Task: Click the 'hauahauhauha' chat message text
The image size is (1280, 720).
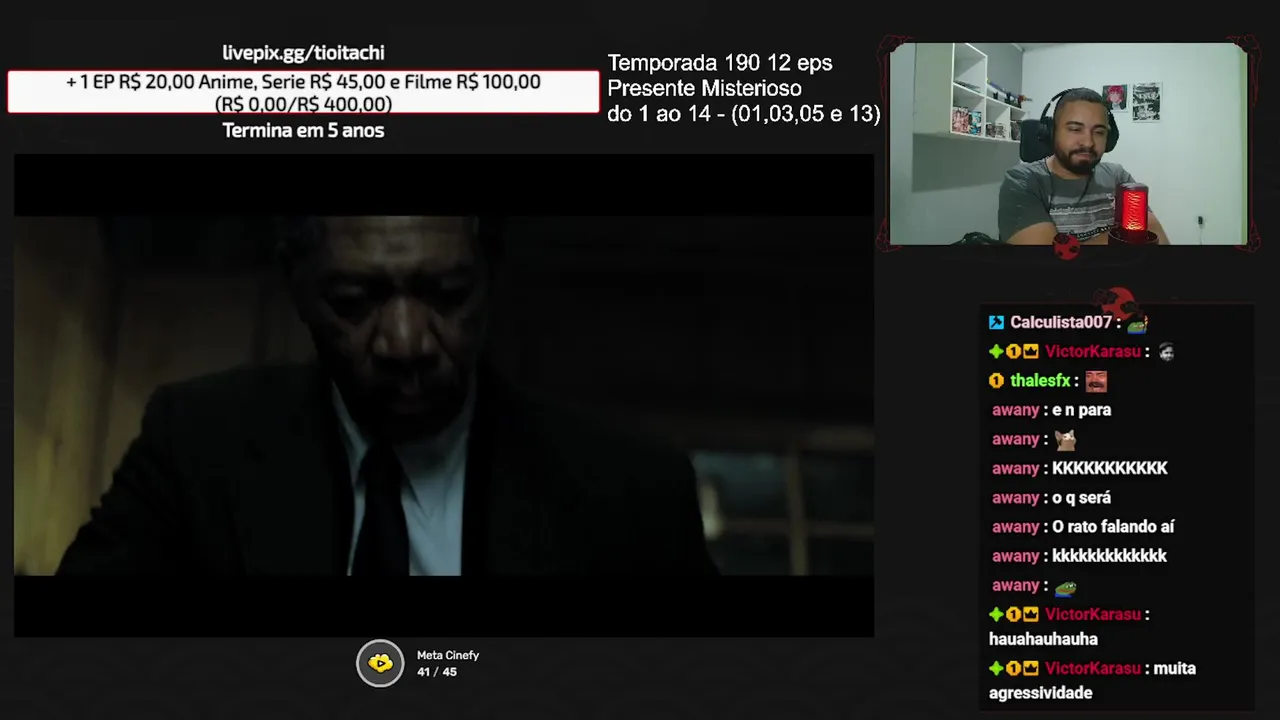Action: tap(1043, 640)
